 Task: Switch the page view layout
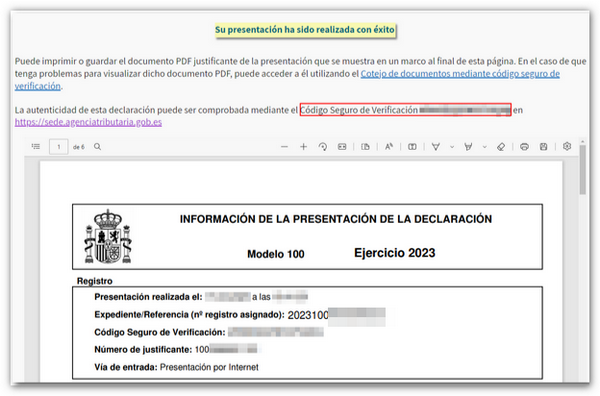(365, 147)
